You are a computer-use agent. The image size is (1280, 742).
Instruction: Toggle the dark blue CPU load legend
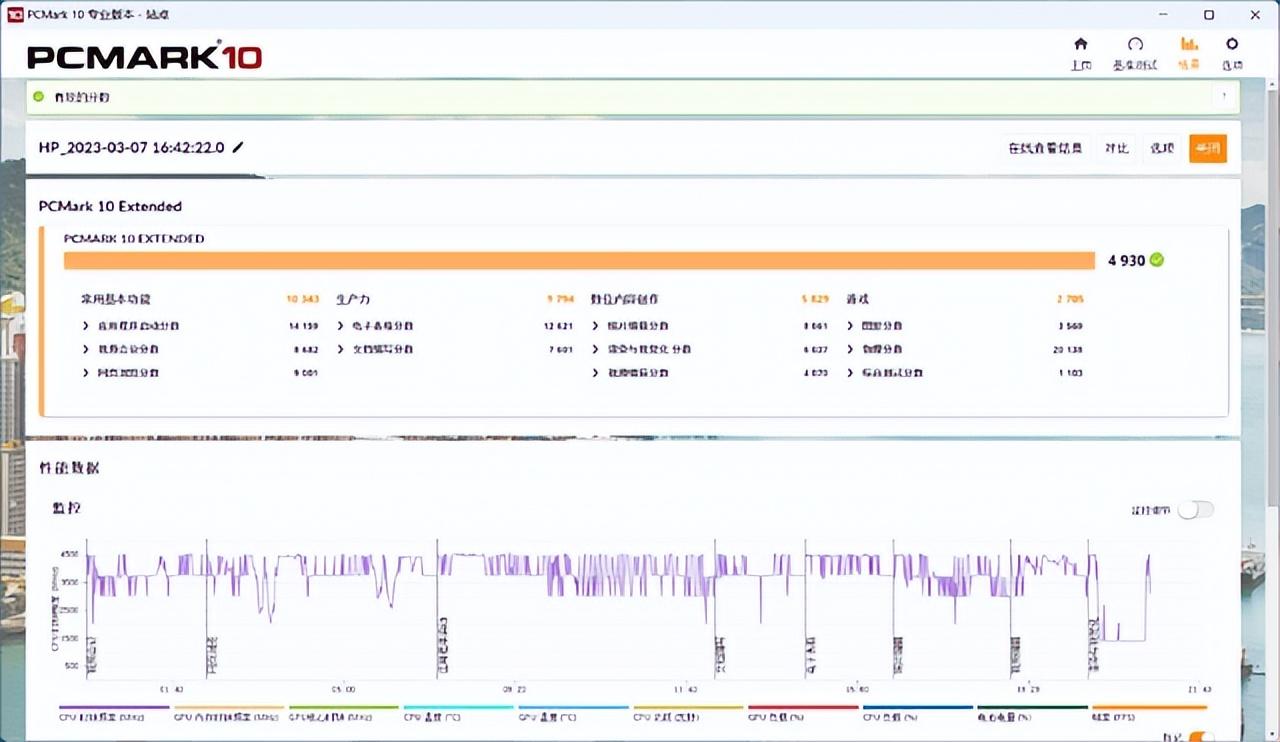(917, 713)
